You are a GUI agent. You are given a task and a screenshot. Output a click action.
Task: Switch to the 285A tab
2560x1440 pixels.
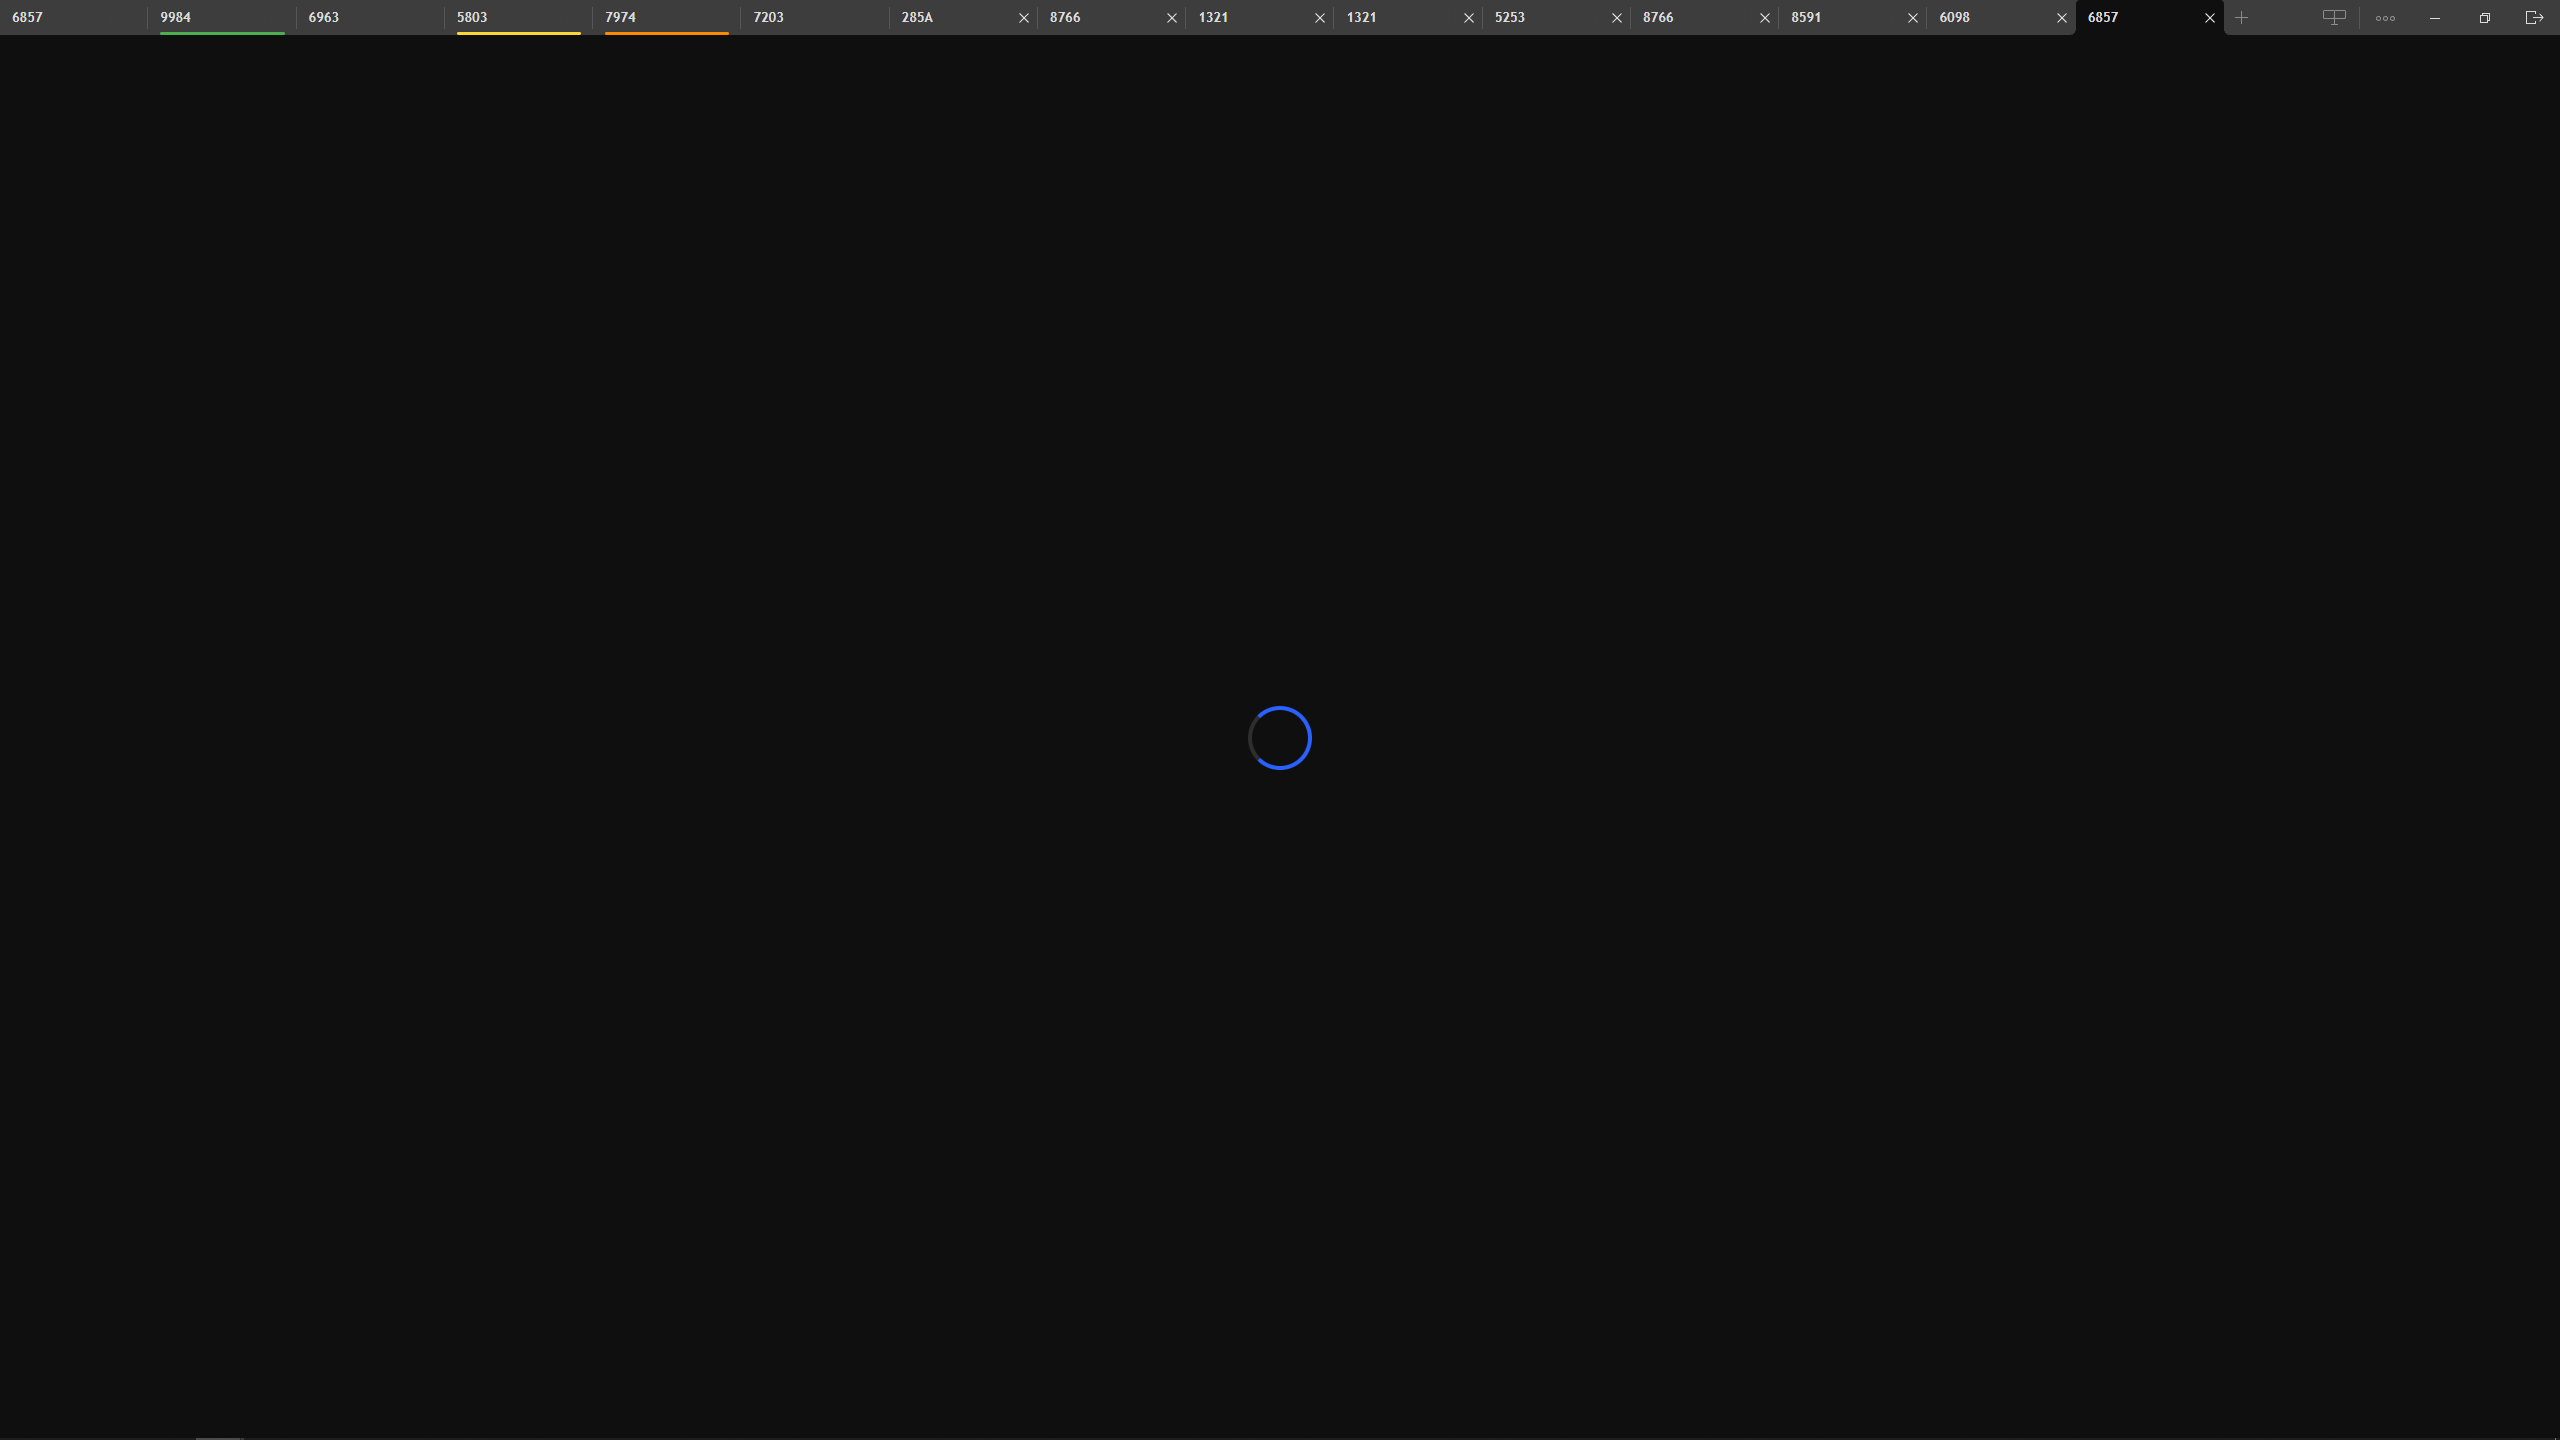pyautogui.click(x=950, y=17)
